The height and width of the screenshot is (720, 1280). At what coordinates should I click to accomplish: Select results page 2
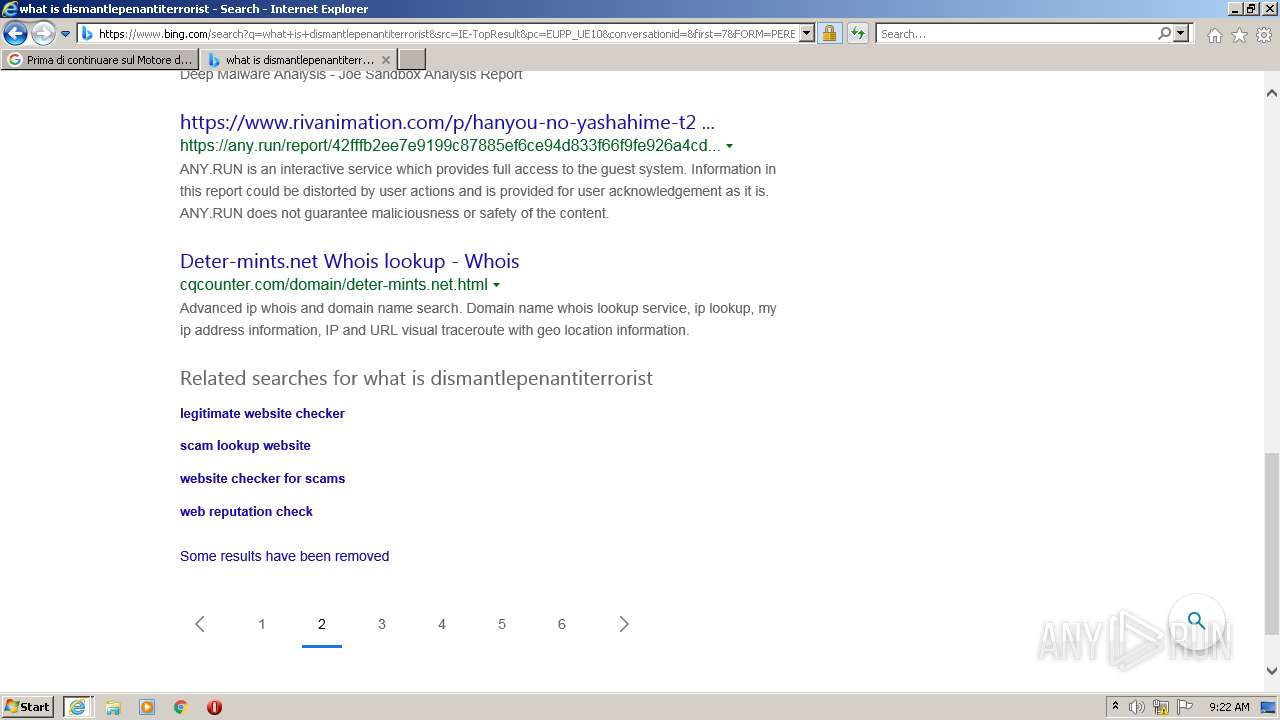click(x=322, y=624)
